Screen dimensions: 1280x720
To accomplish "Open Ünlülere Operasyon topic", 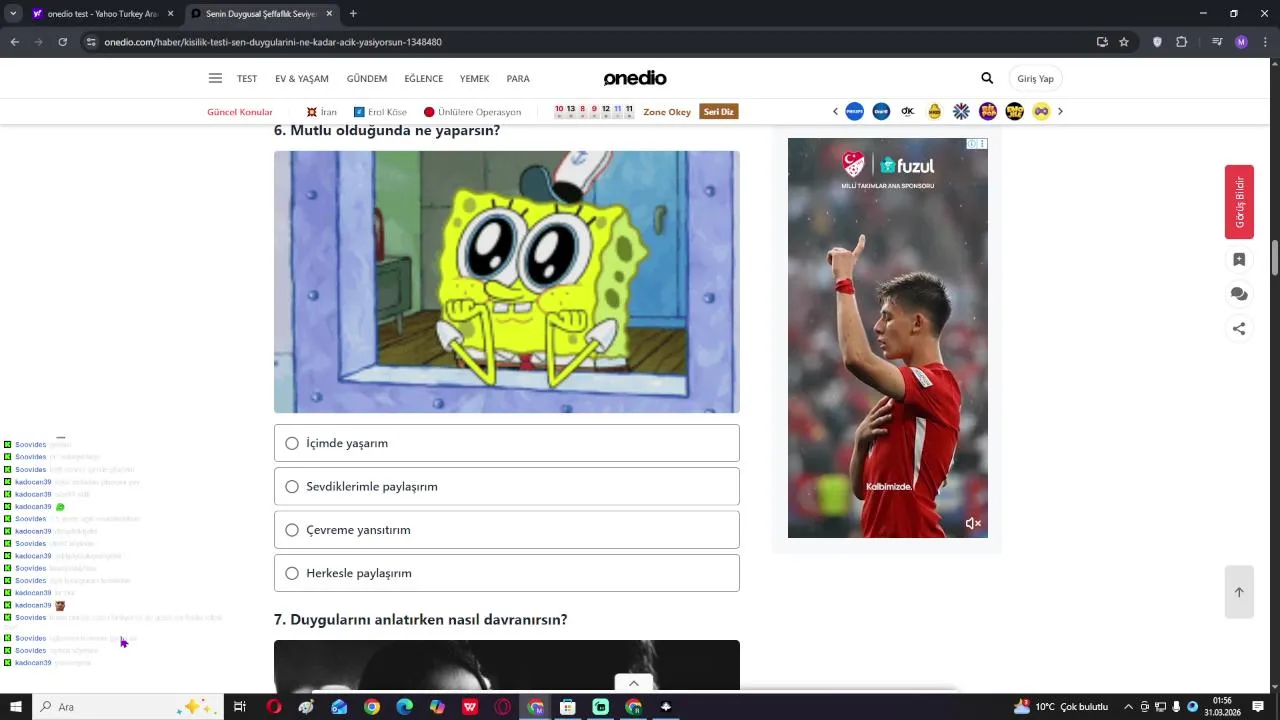I will (x=473, y=112).
